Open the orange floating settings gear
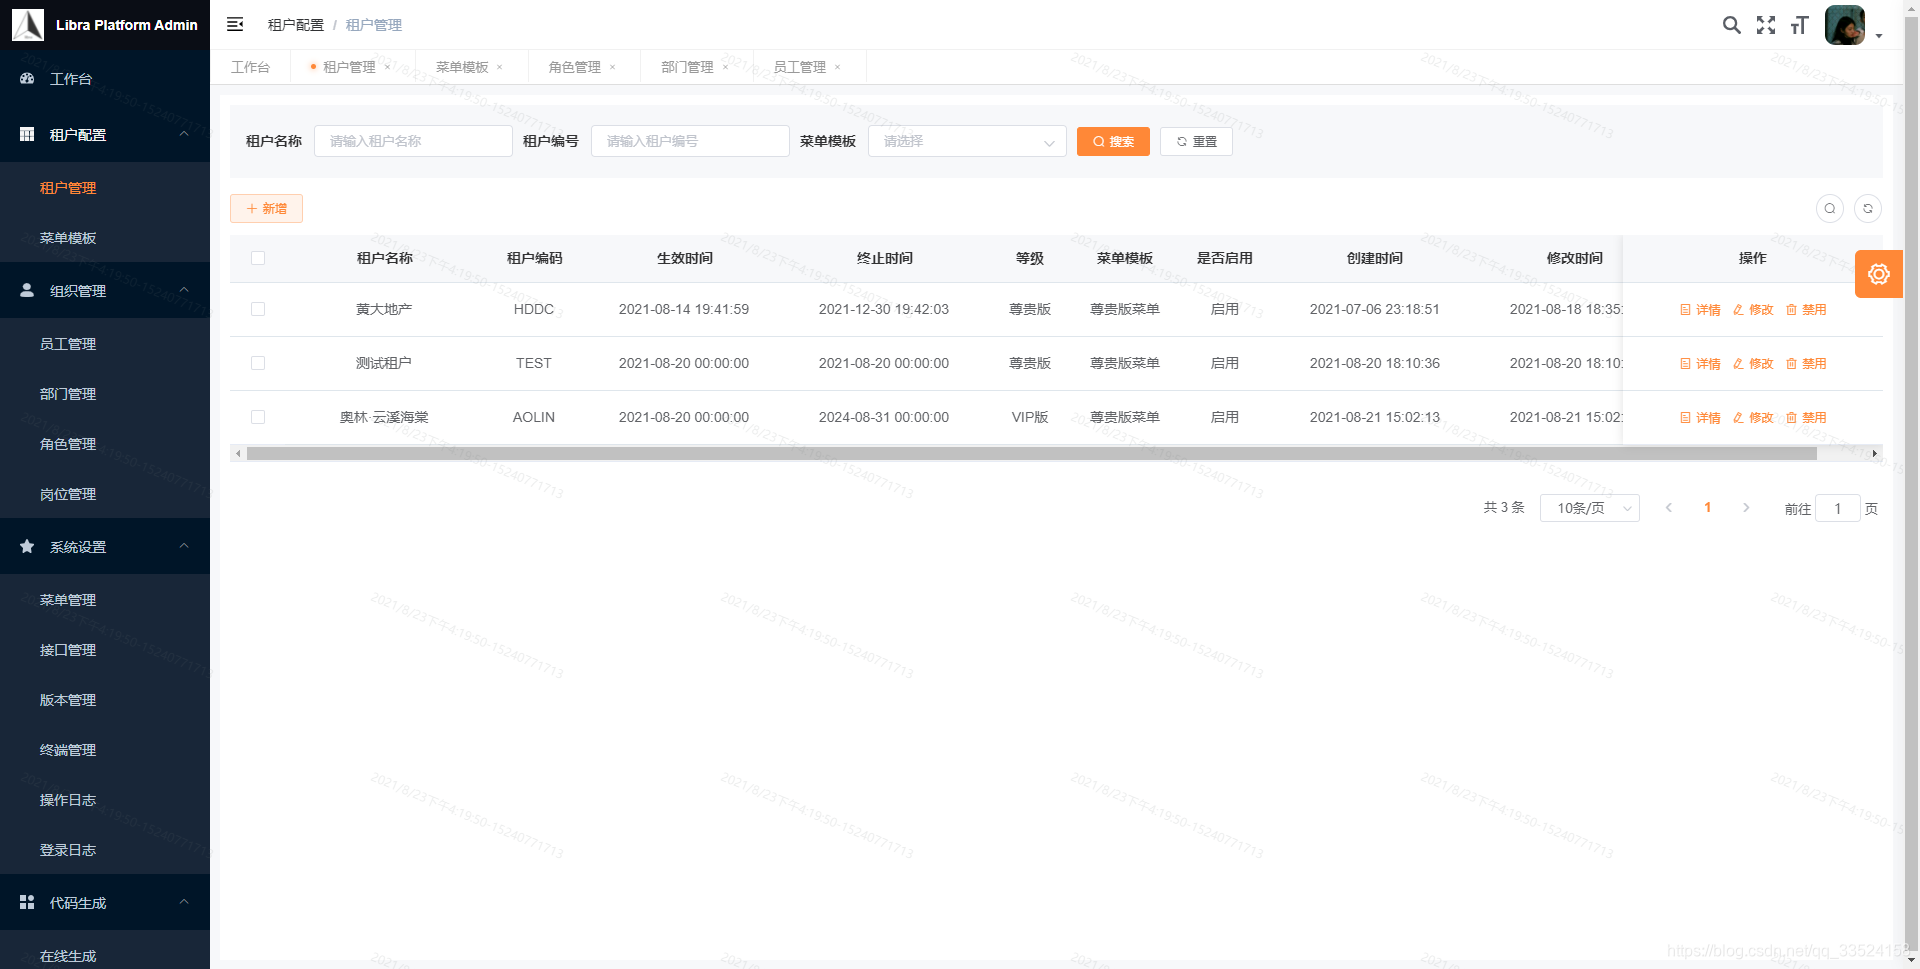 1879,274
